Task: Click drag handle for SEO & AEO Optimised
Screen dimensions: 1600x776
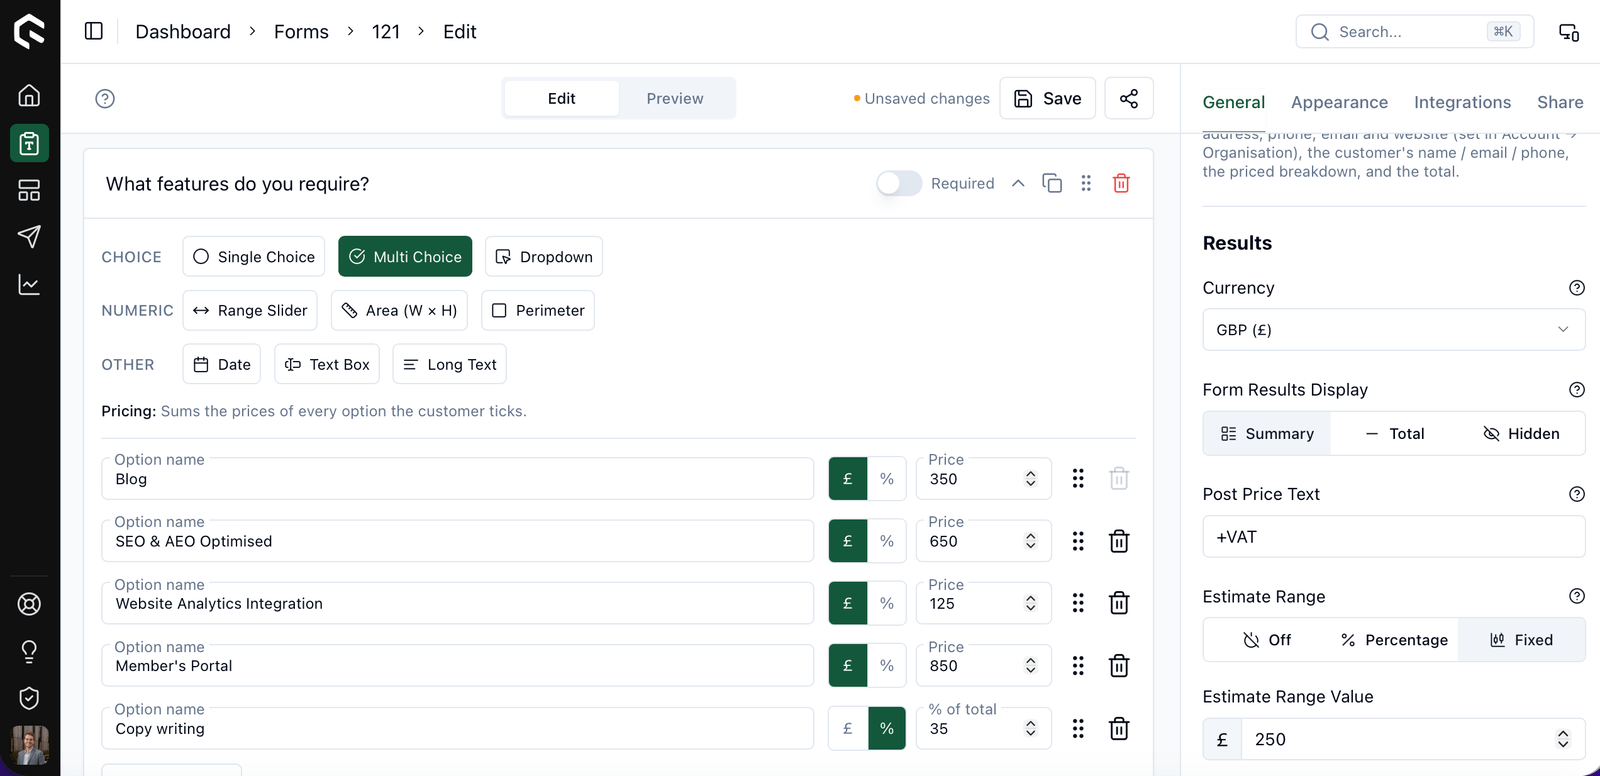Action: point(1078,541)
